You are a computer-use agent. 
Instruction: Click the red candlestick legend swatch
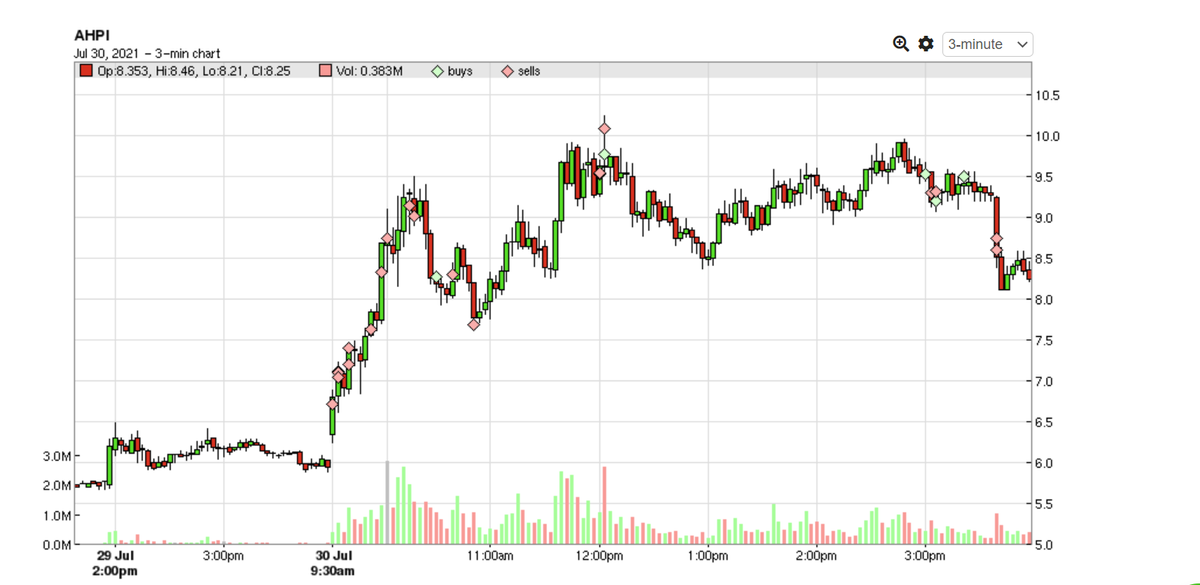tap(86, 71)
